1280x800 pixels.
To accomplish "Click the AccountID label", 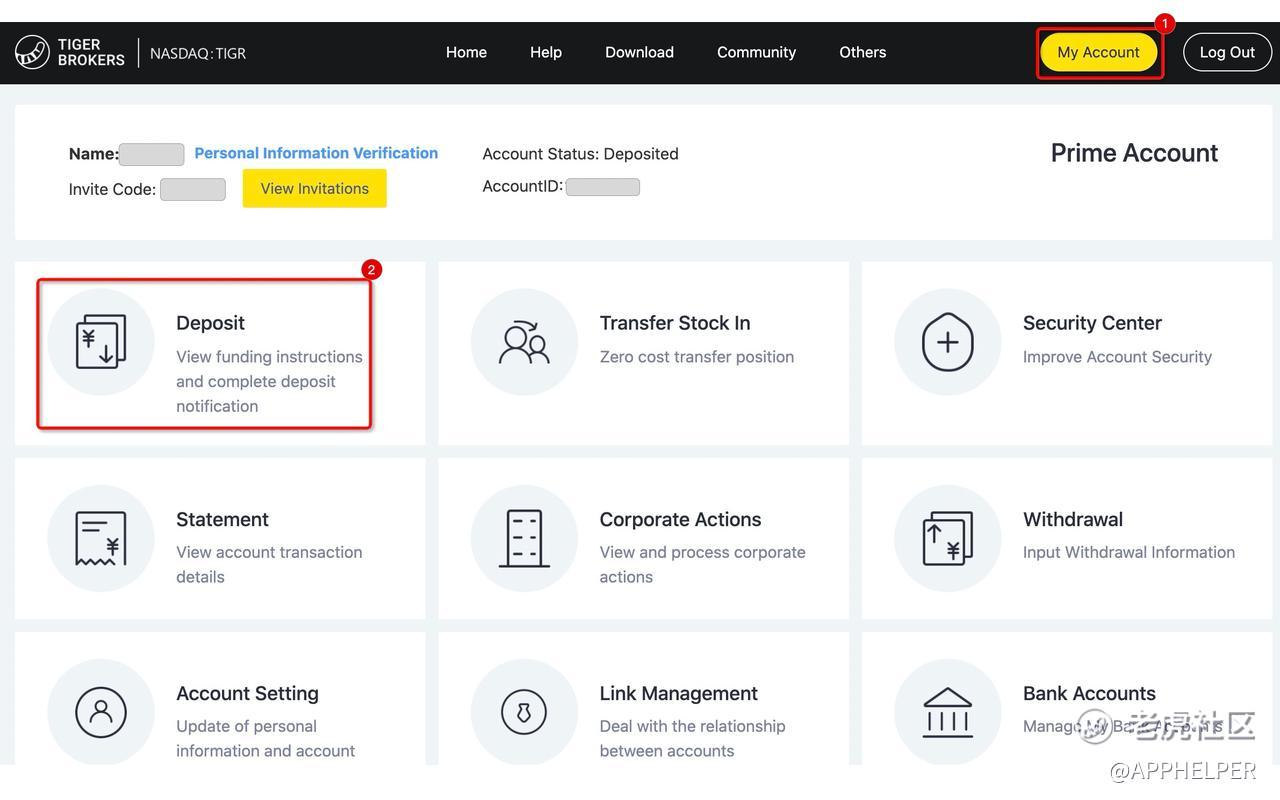I will coord(522,187).
